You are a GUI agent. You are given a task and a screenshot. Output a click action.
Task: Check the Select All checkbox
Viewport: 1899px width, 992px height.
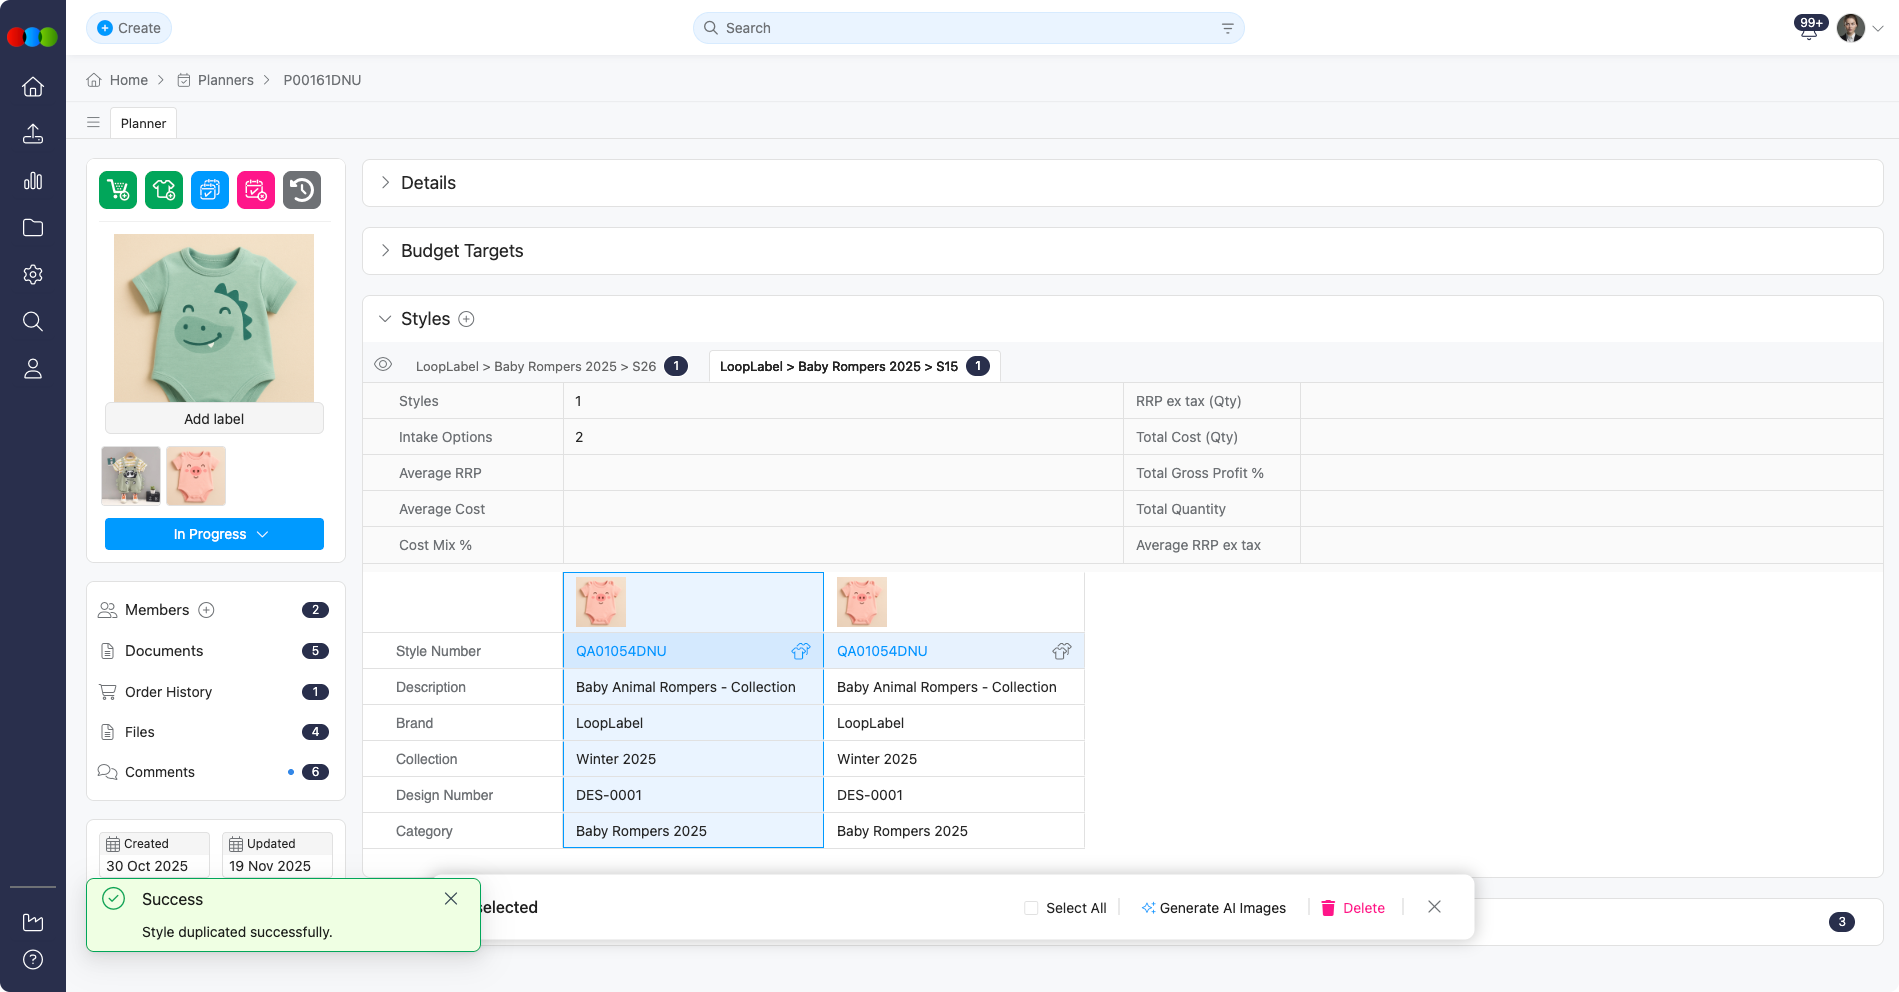tap(1031, 908)
